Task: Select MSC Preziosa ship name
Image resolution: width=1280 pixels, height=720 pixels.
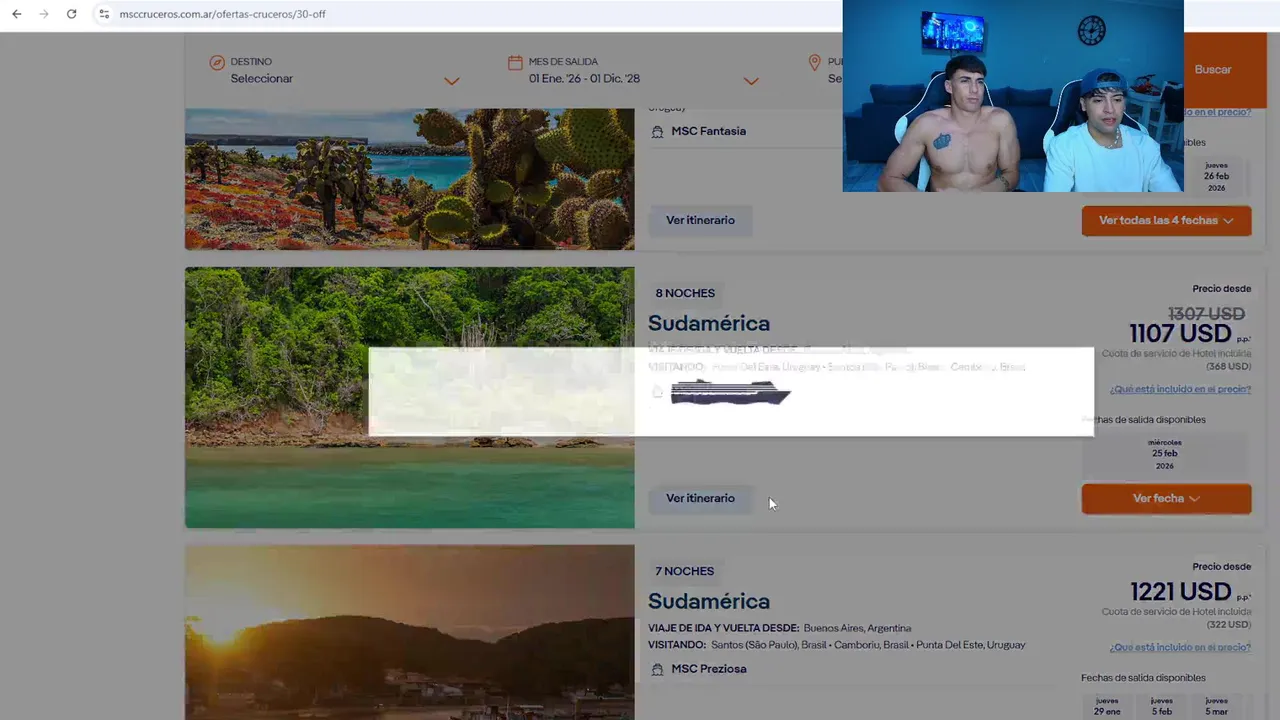Action: 709,669
